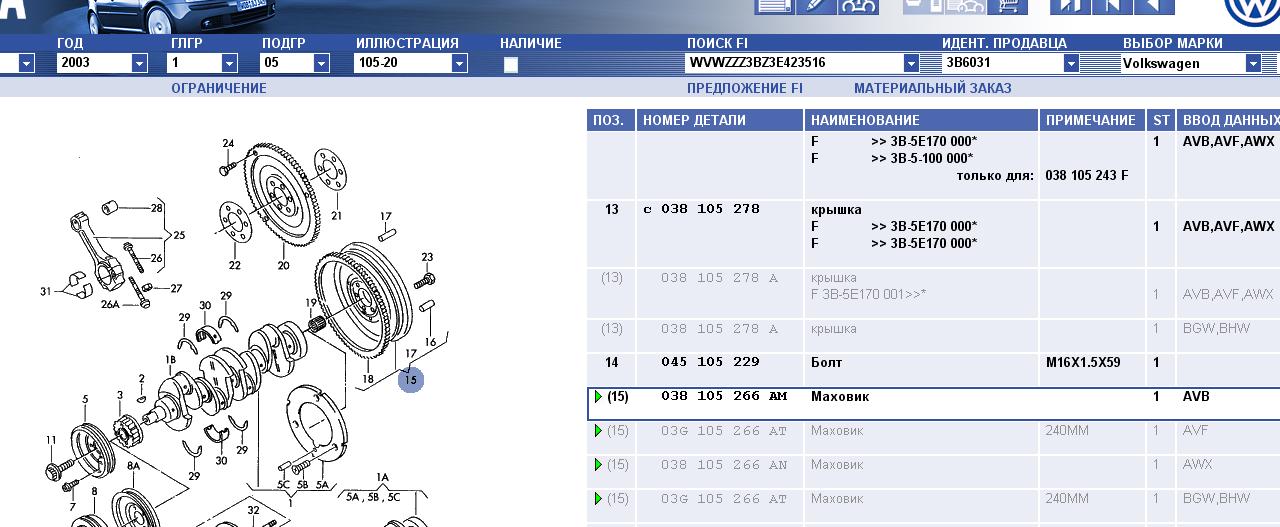Screen dimensions: 1280x527
Task: Click green triangle beside 038 105 266 AM
Action: [598, 397]
